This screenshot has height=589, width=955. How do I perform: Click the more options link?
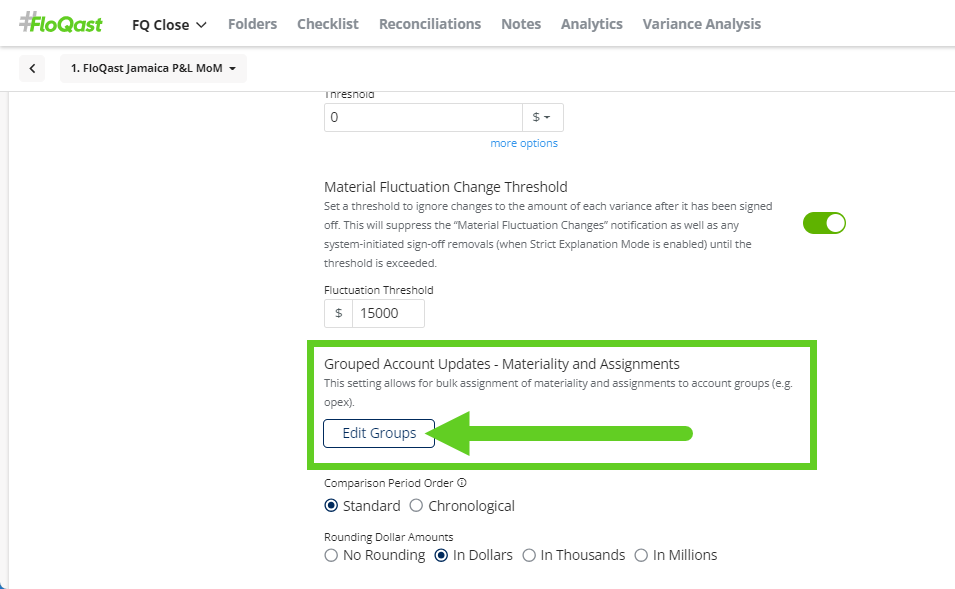tap(524, 143)
